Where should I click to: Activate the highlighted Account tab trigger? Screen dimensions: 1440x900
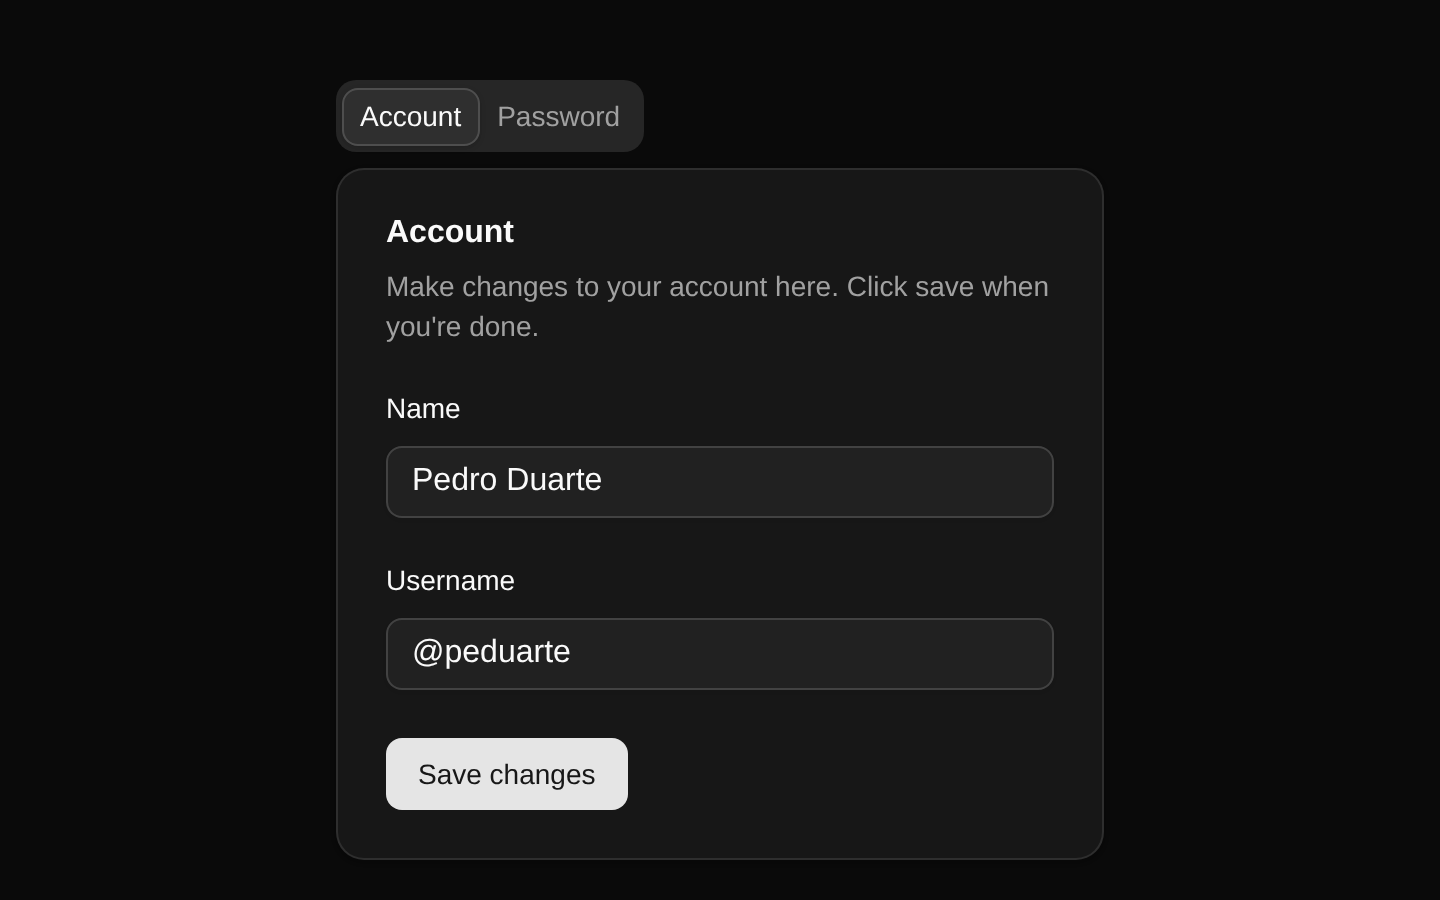click(411, 117)
